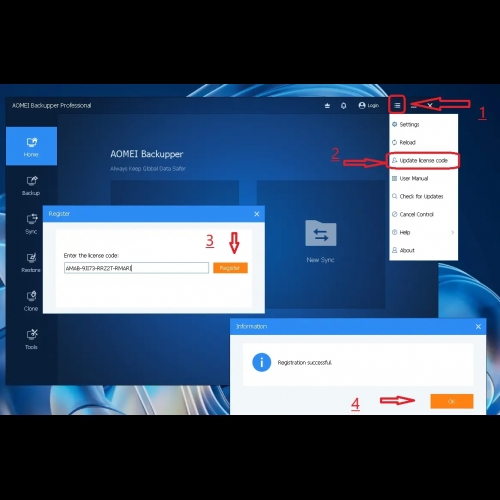Open the Clone section
The height and width of the screenshot is (500, 500).
coord(31,301)
